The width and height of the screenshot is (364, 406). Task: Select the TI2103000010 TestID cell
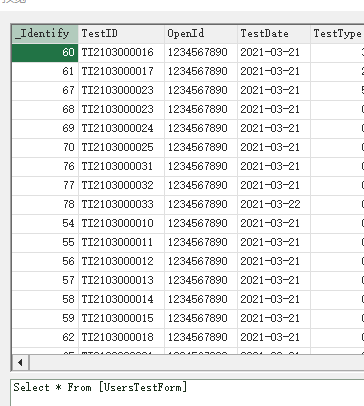pos(121,223)
